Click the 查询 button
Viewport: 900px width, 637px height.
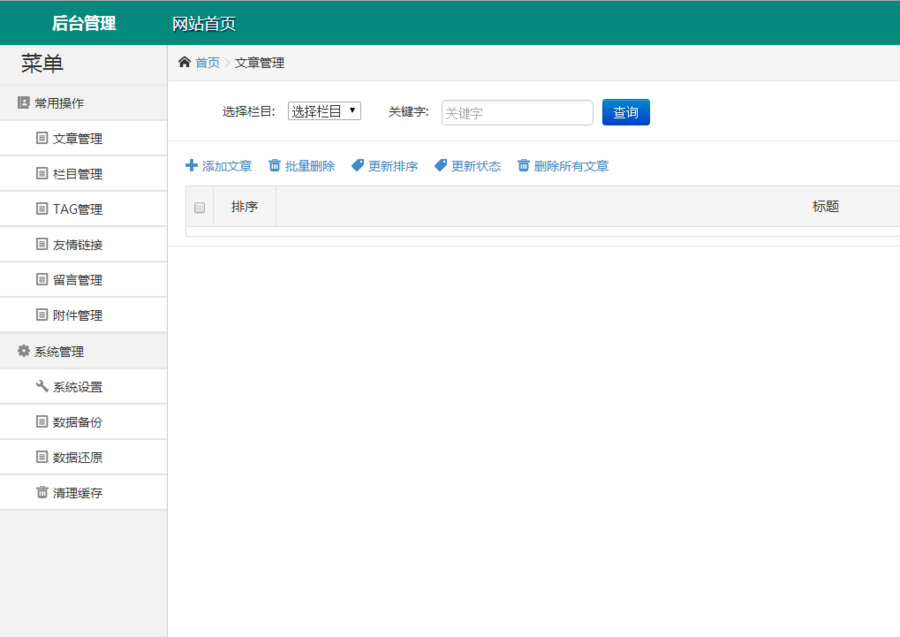625,112
